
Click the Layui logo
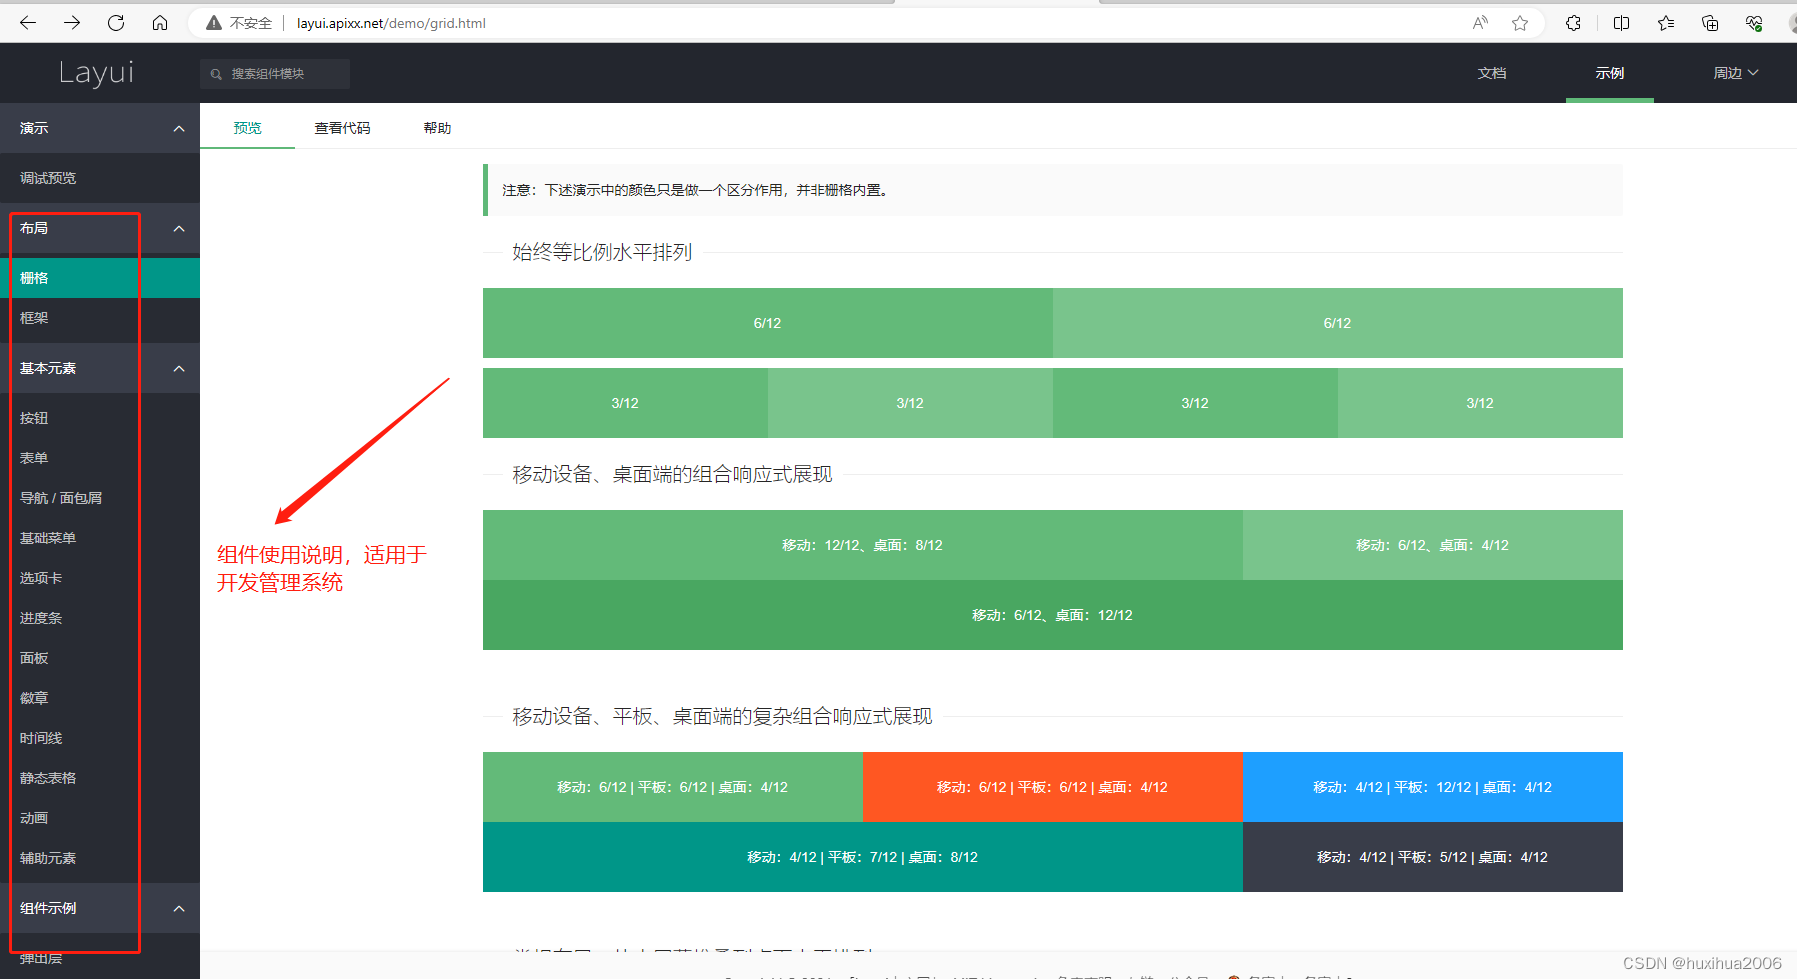[96, 72]
